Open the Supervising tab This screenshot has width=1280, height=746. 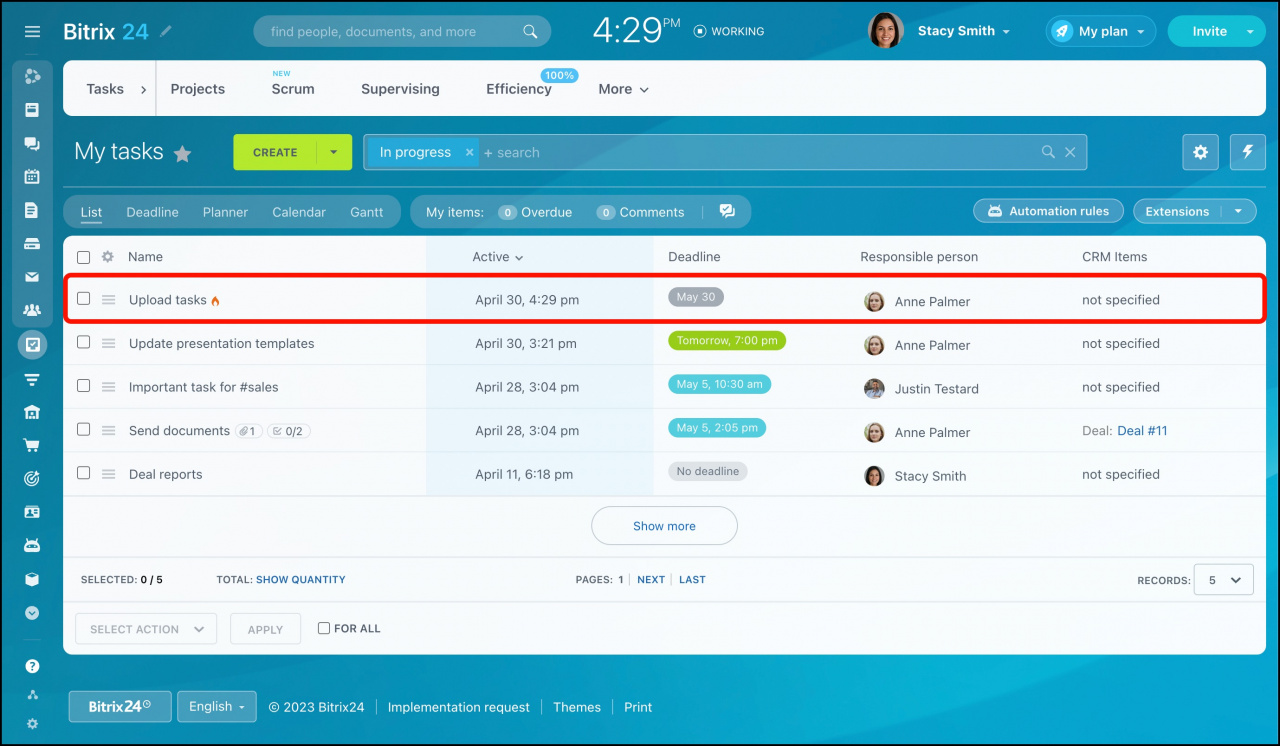click(400, 89)
